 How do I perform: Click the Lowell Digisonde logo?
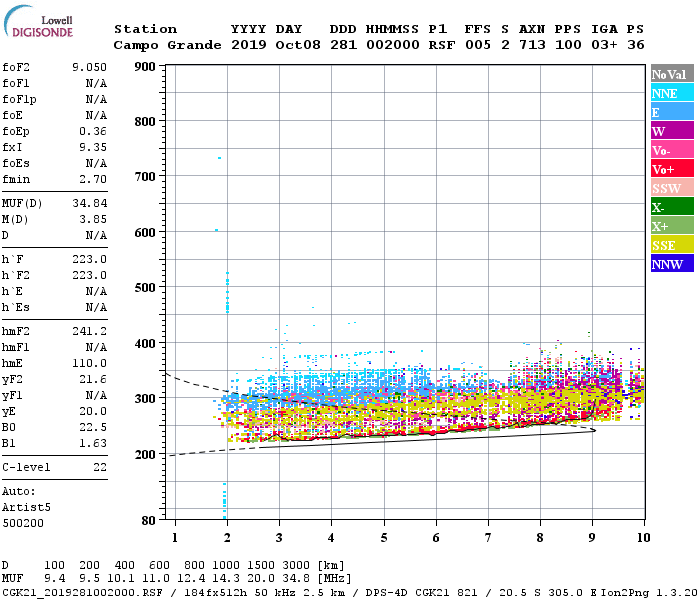(x=38, y=21)
